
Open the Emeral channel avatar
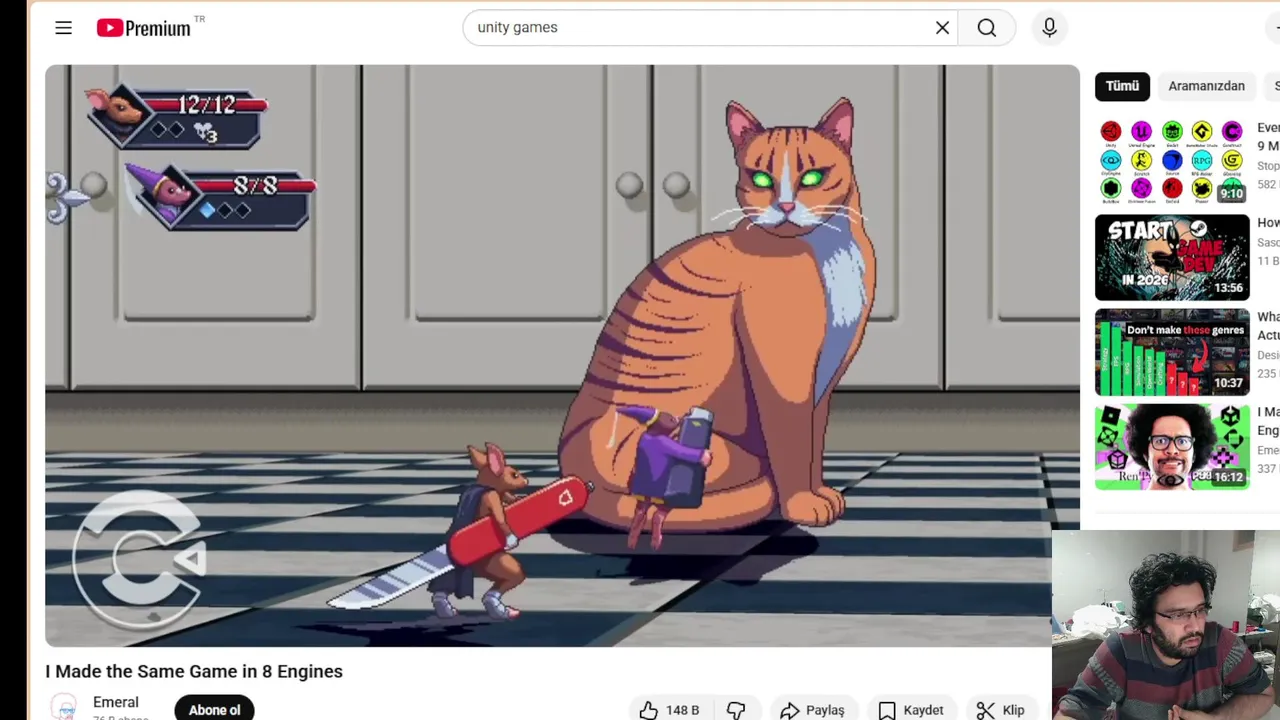tap(65, 708)
